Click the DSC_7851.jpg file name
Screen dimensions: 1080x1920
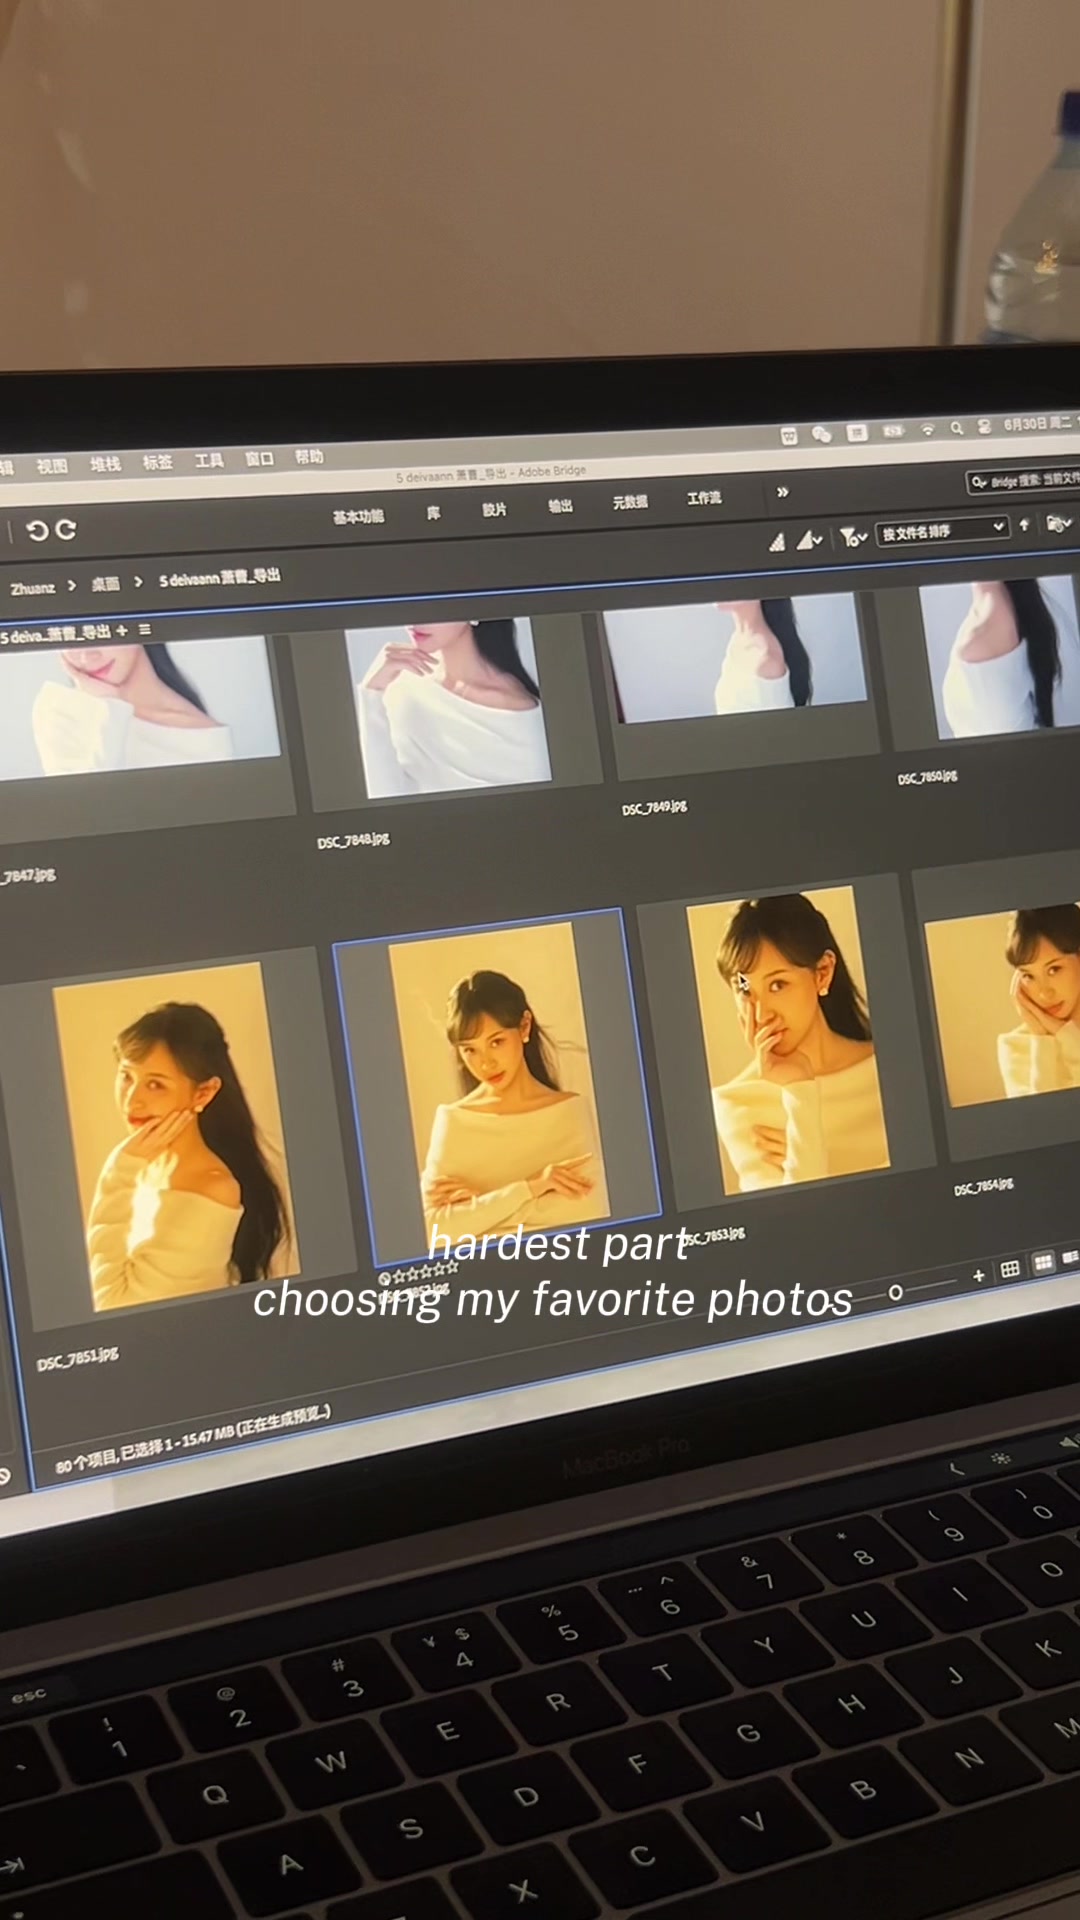point(78,1360)
